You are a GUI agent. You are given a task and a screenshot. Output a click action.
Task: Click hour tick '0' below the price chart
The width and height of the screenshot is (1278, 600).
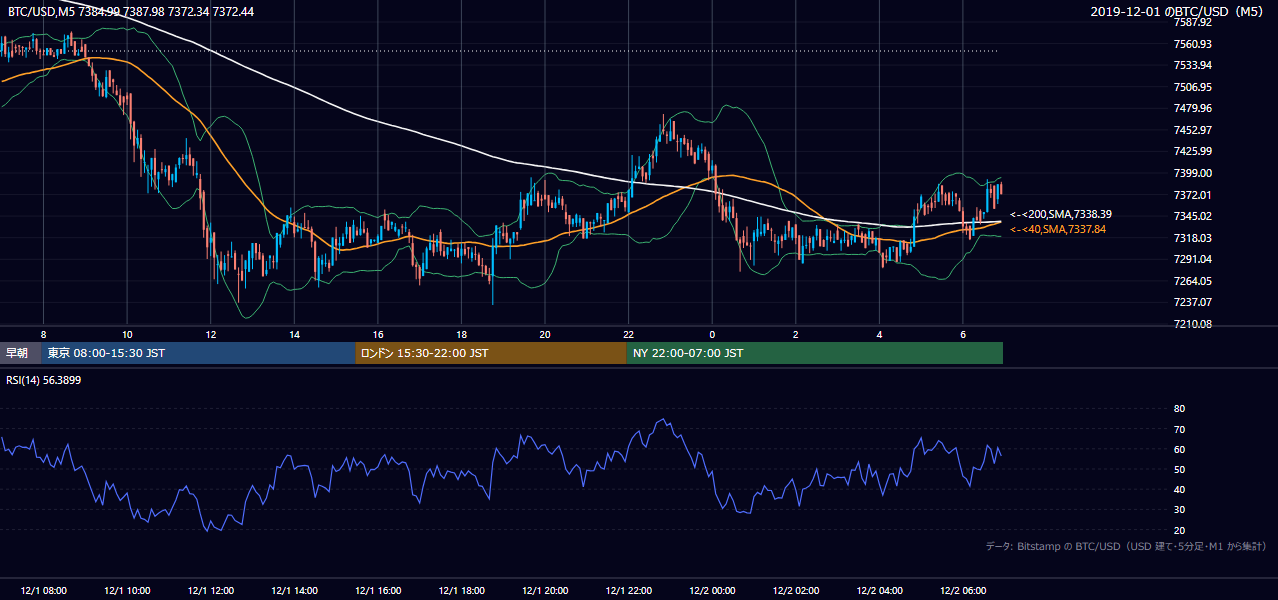tap(712, 334)
